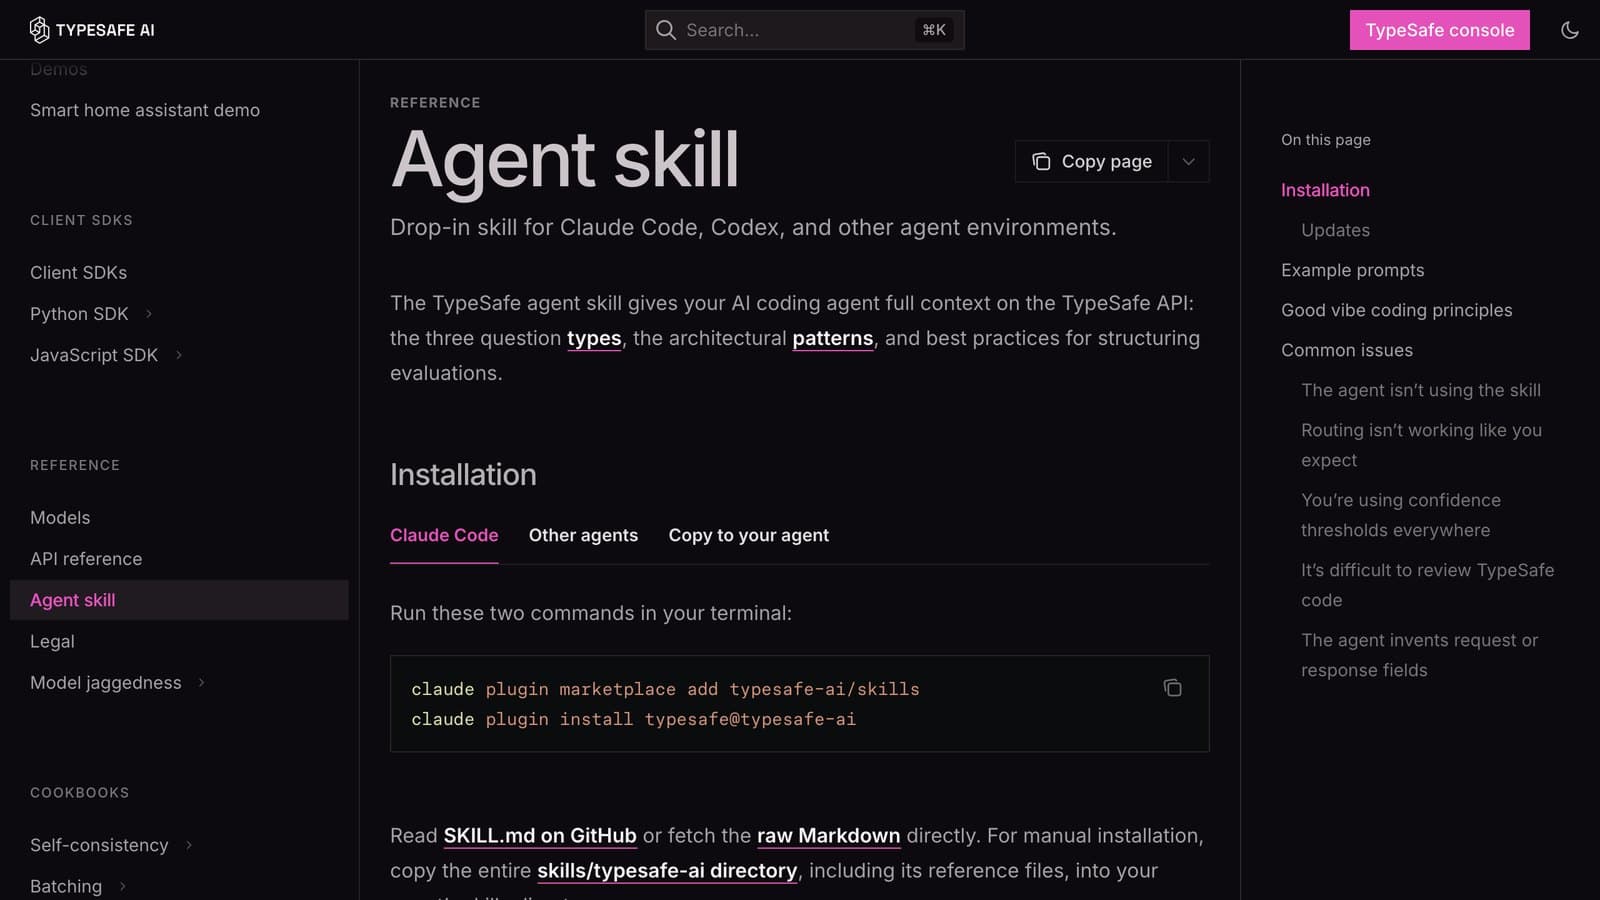The width and height of the screenshot is (1600, 900).
Task: Open Models sidebar item
Action: [60, 518]
